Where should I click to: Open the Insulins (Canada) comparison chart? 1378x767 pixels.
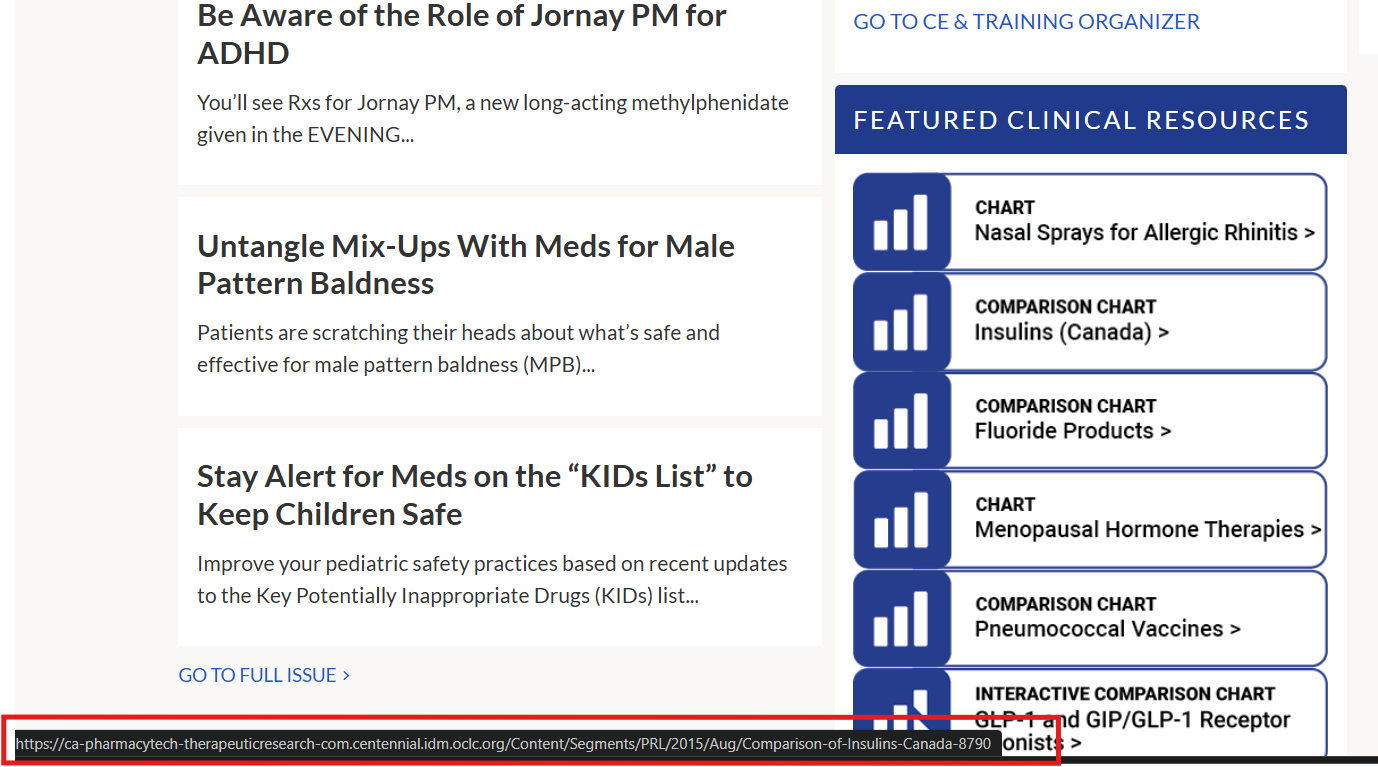1071,332
